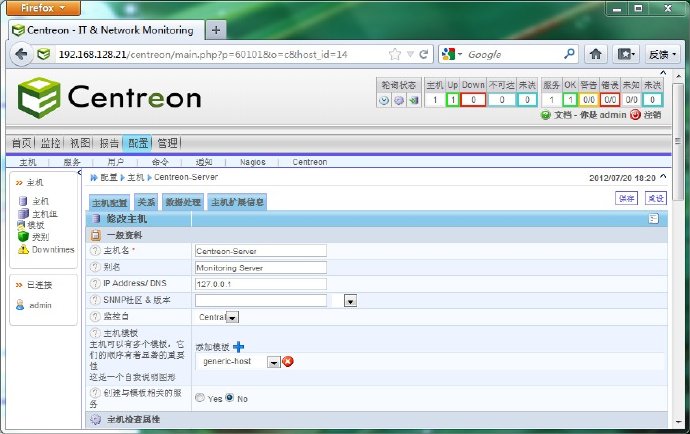Click the green documentation help icon
This screenshot has height=434, width=690.
[x=546, y=115]
